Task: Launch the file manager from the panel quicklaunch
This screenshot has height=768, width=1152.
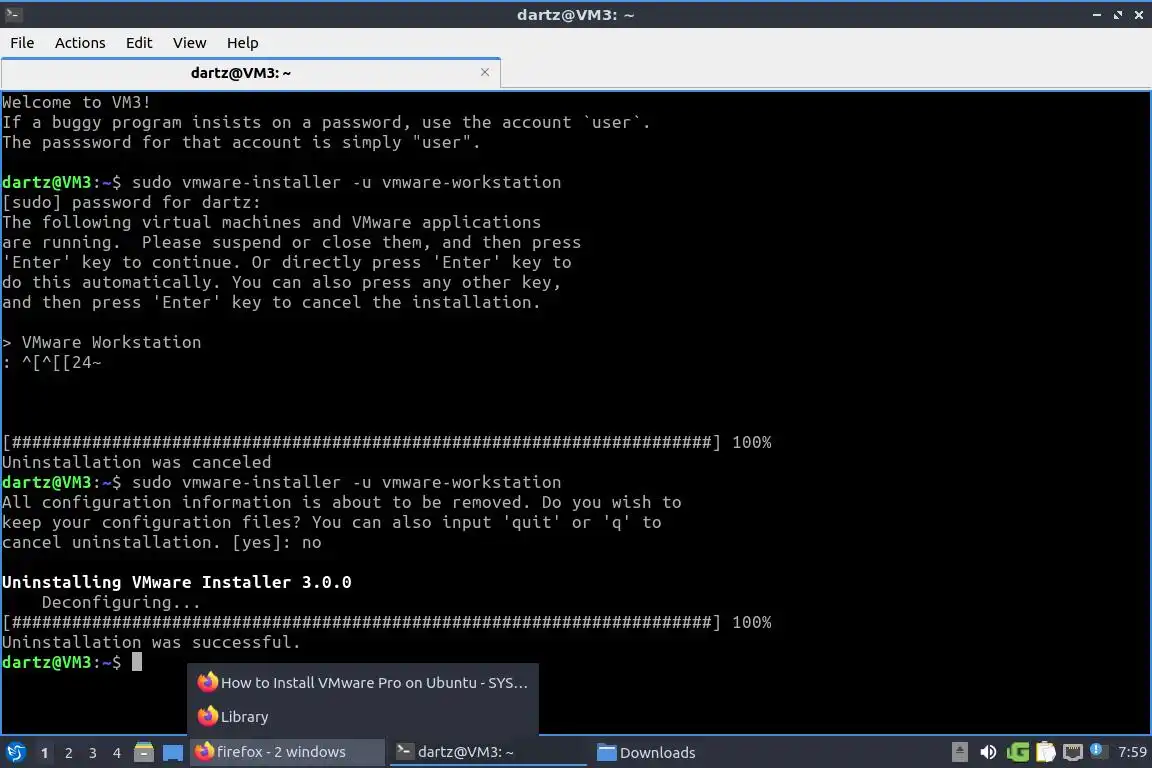Action: click(144, 752)
